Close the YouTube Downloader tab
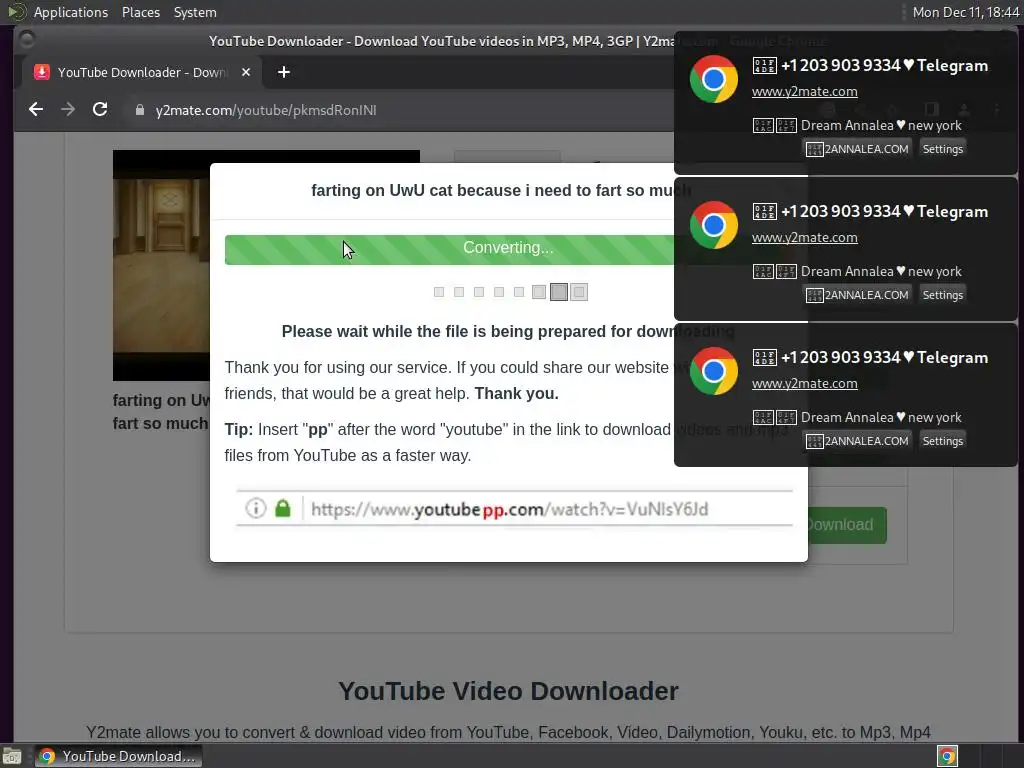Screen dimensions: 1024x768 (x=246, y=72)
